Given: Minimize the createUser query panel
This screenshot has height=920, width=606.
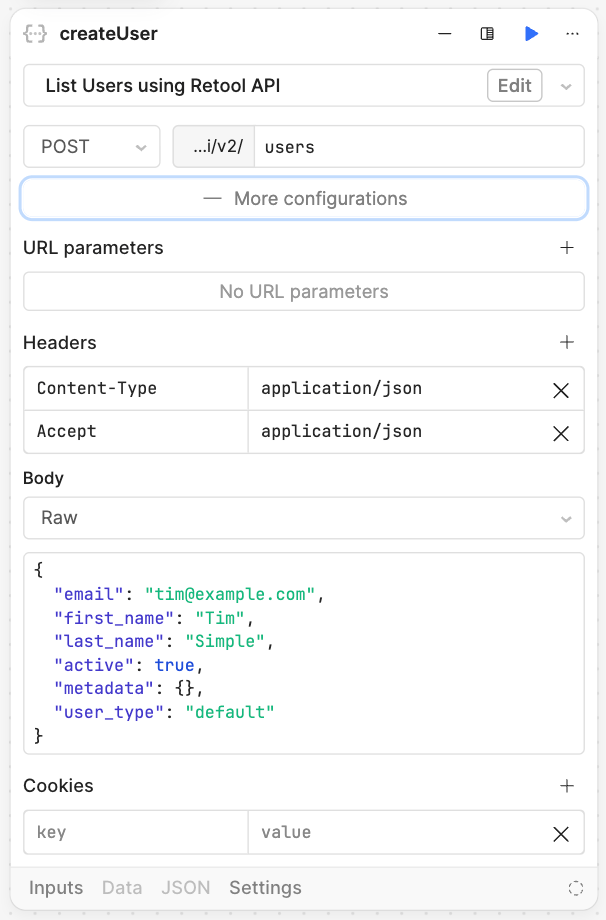Looking at the screenshot, I should pos(445,34).
